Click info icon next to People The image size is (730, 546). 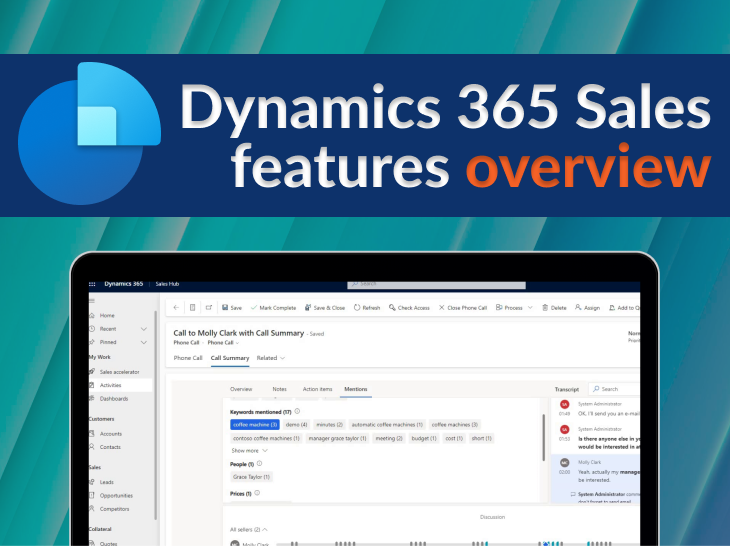tap(259, 464)
